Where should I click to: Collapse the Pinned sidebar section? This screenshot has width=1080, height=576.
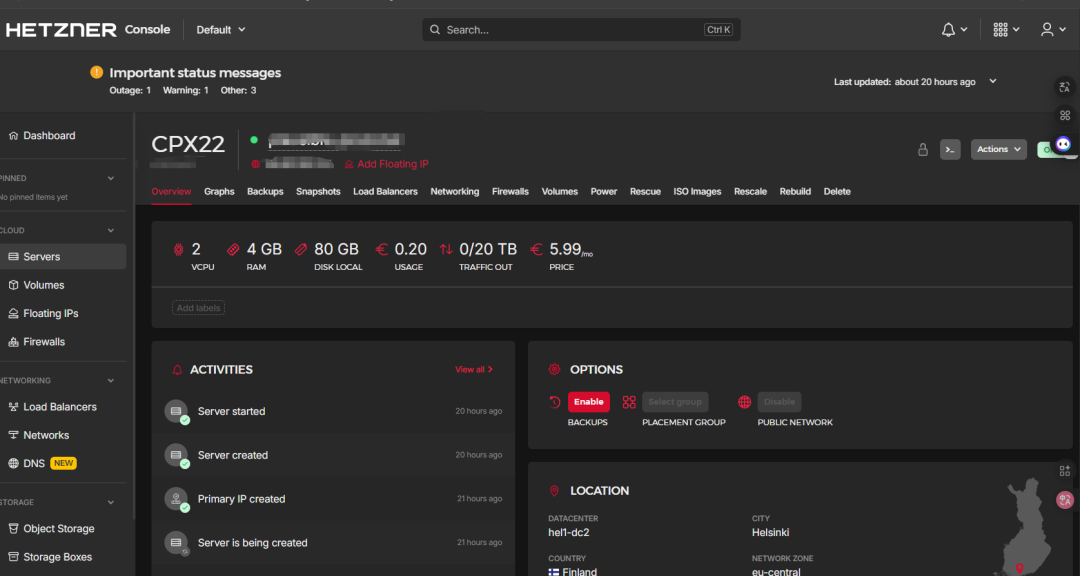click(x=111, y=178)
